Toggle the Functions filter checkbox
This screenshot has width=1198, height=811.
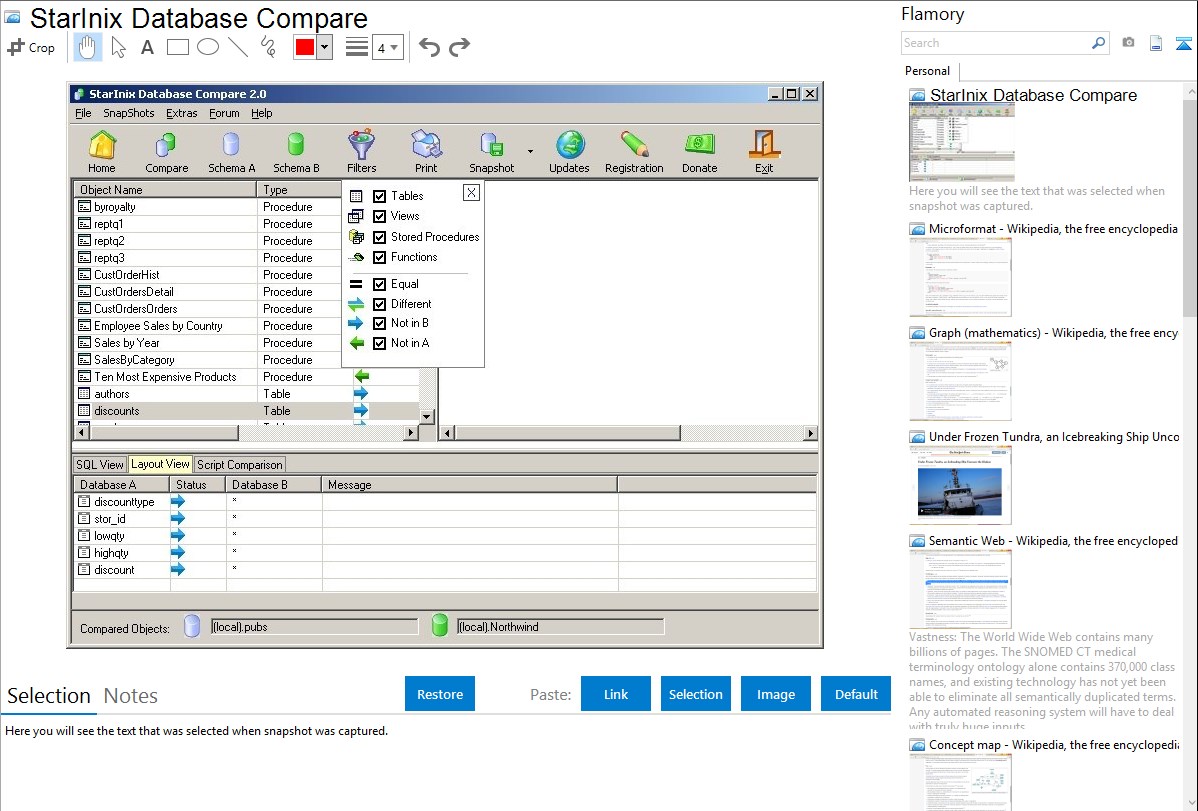point(380,258)
